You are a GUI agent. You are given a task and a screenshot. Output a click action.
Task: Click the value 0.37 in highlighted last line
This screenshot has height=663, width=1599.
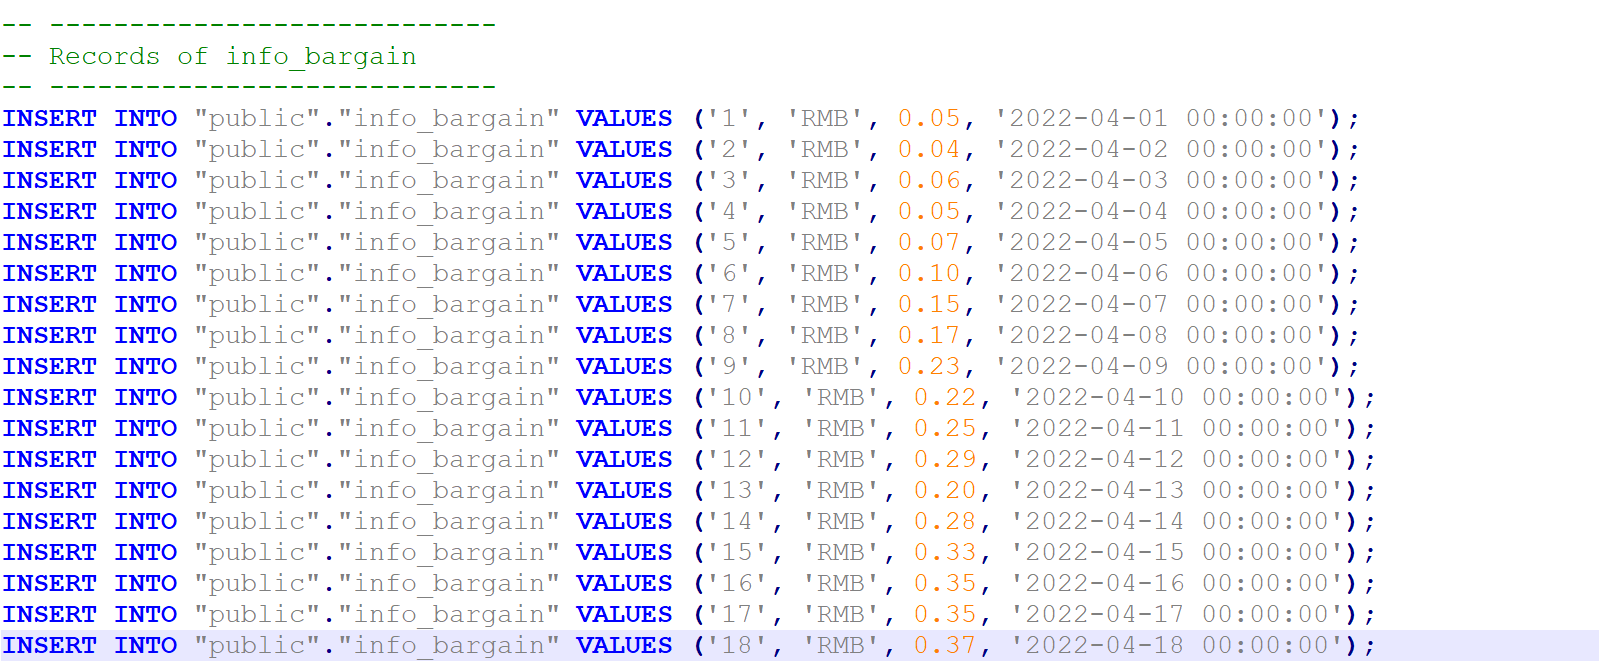(x=945, y=645)
